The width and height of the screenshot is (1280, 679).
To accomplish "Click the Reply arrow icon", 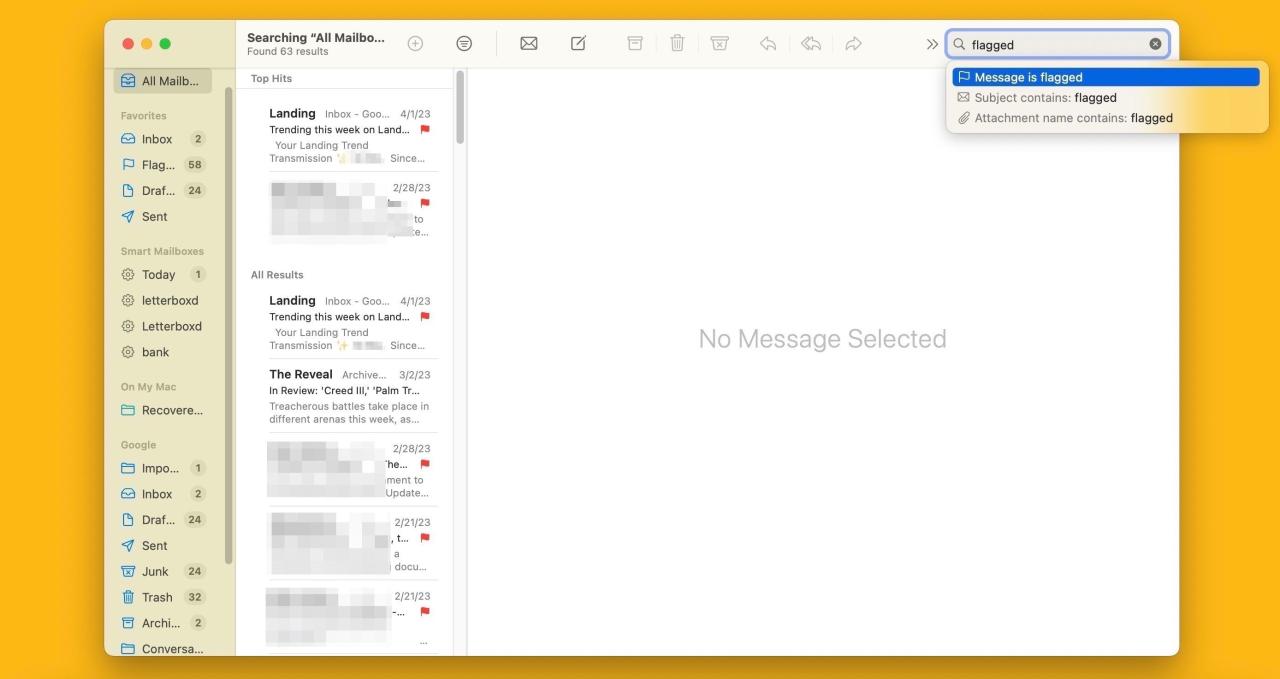I will 768,44.
